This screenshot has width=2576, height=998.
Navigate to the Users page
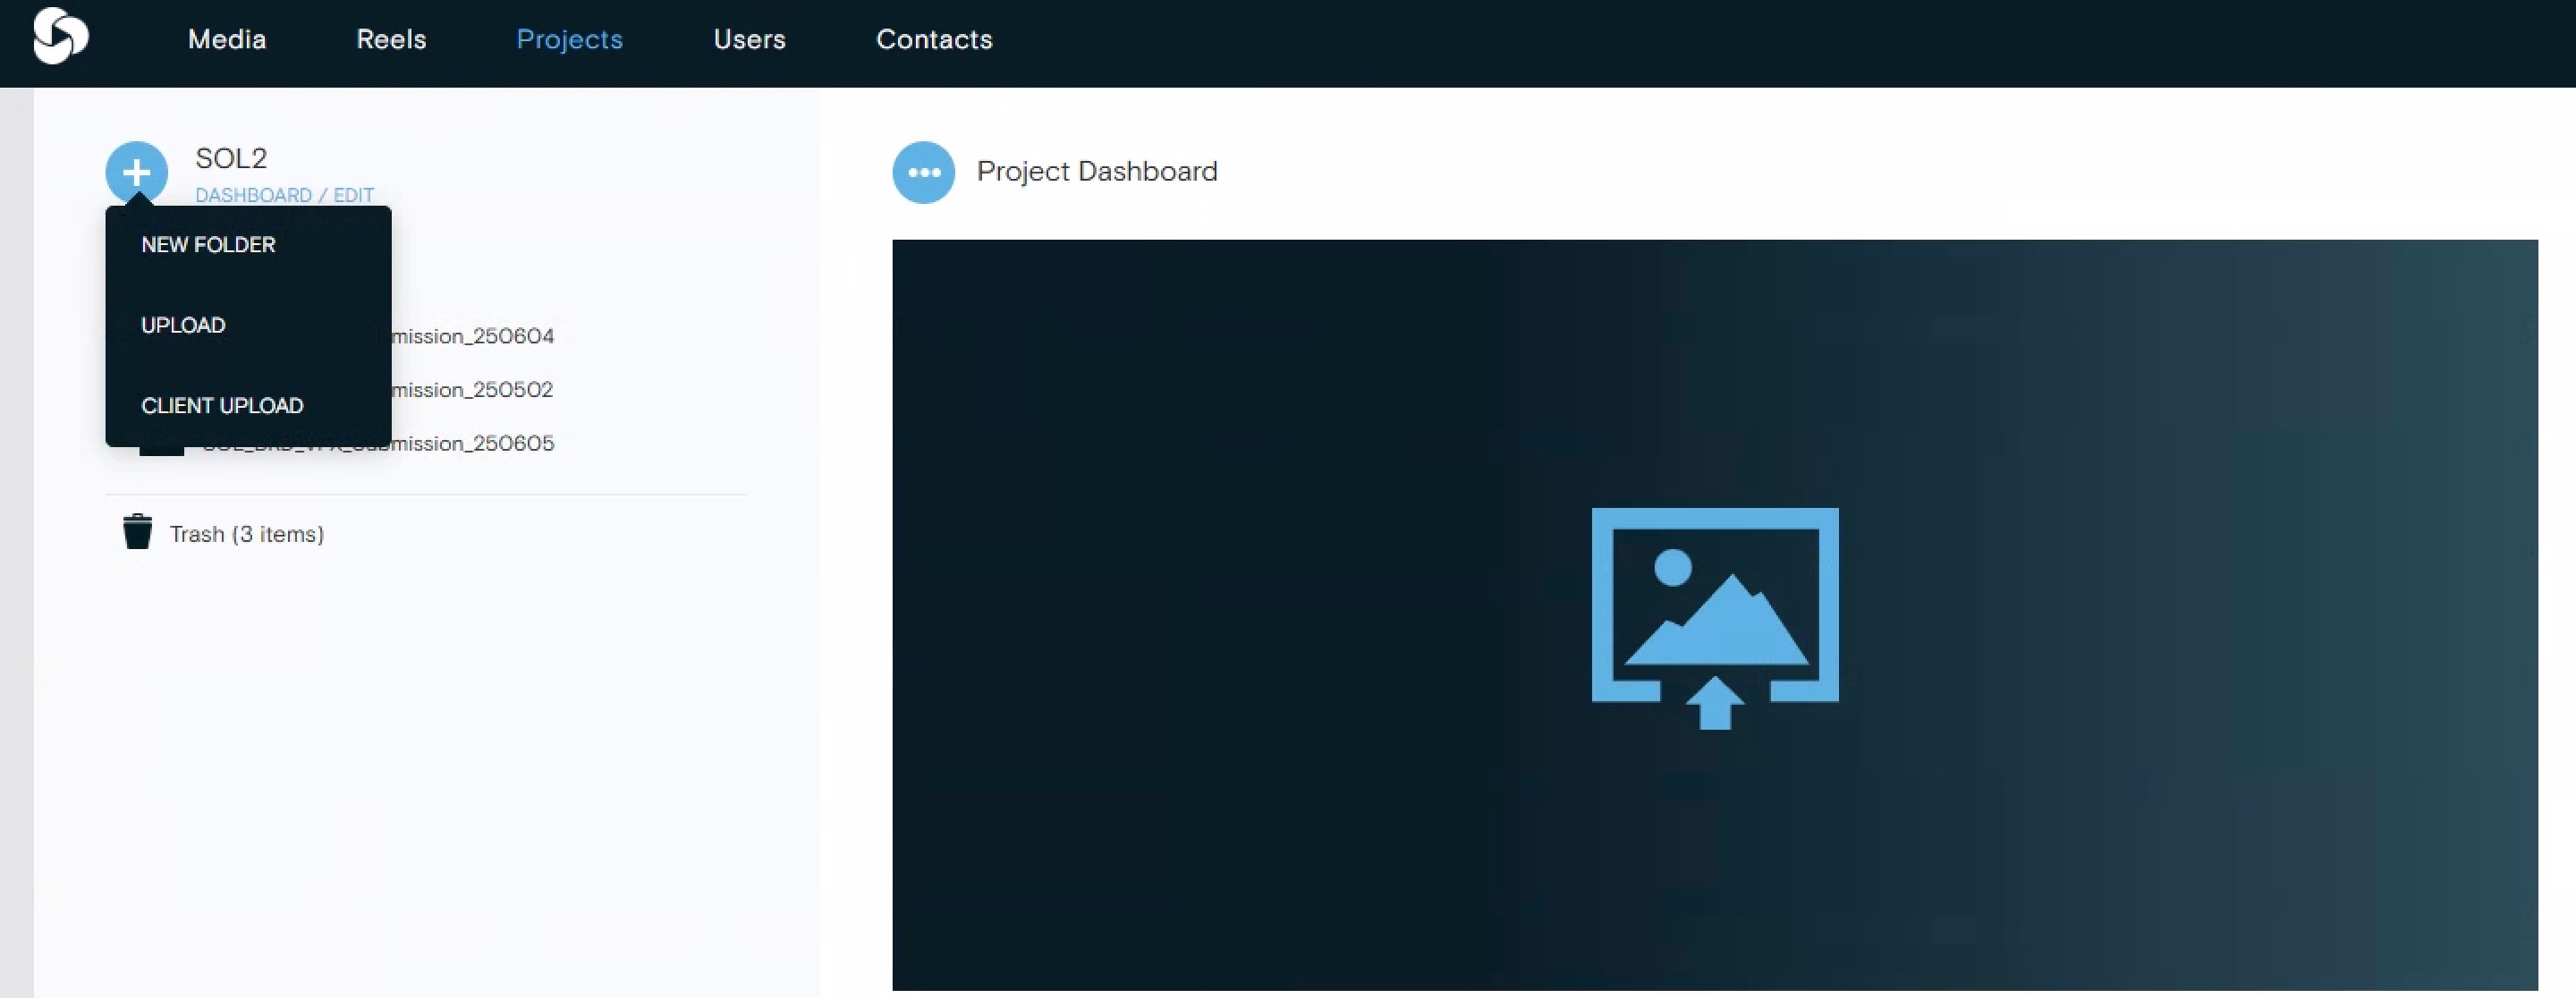(x=749, y=39)
